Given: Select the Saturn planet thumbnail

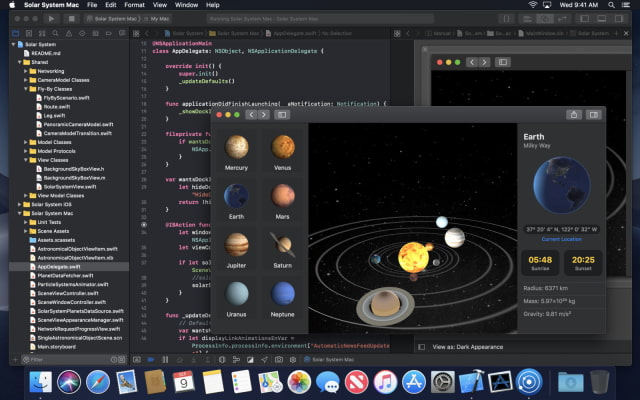Looking at the screenshot, I should (284, 244).
